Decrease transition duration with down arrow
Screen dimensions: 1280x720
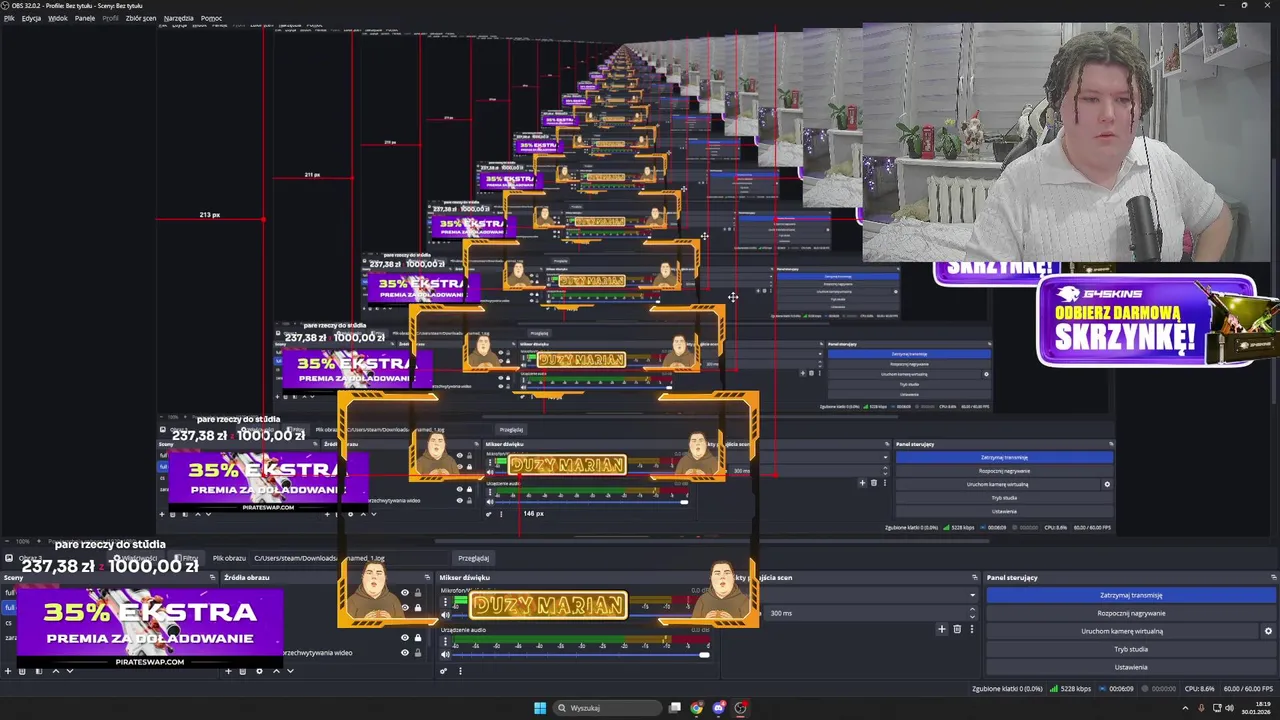[x=972, y=617]
